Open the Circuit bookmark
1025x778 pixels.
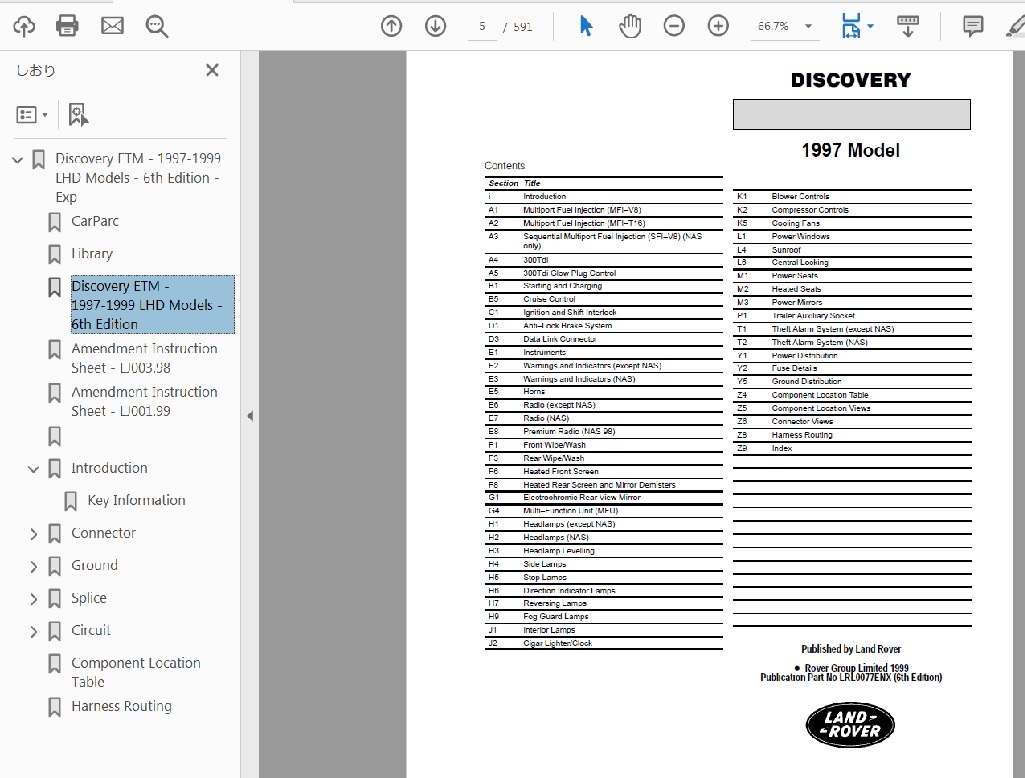tap(91, 630)
